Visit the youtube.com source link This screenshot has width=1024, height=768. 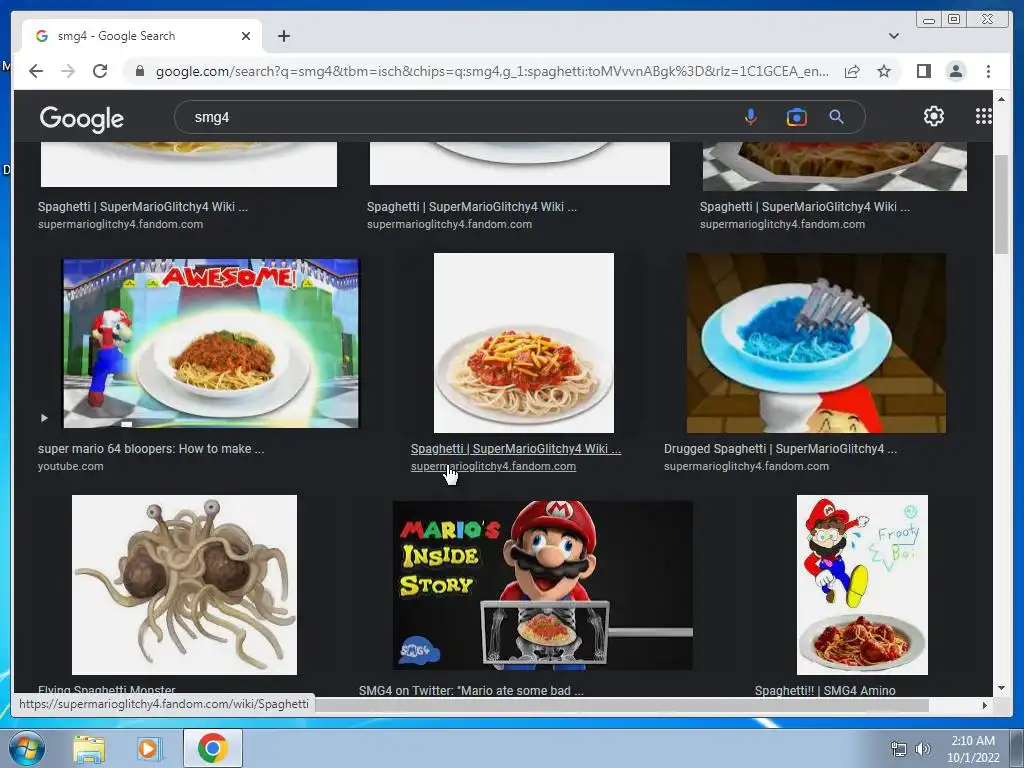point(71,466)
